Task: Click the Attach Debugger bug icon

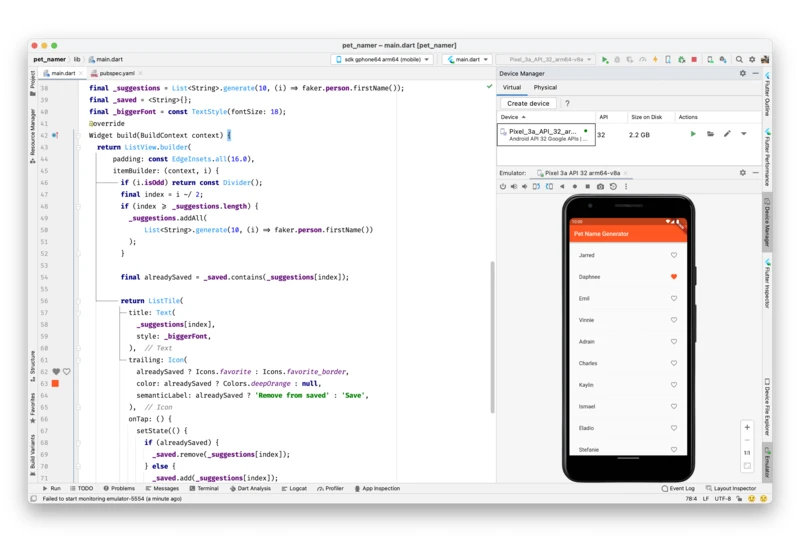Action: [x=682, y=60]
